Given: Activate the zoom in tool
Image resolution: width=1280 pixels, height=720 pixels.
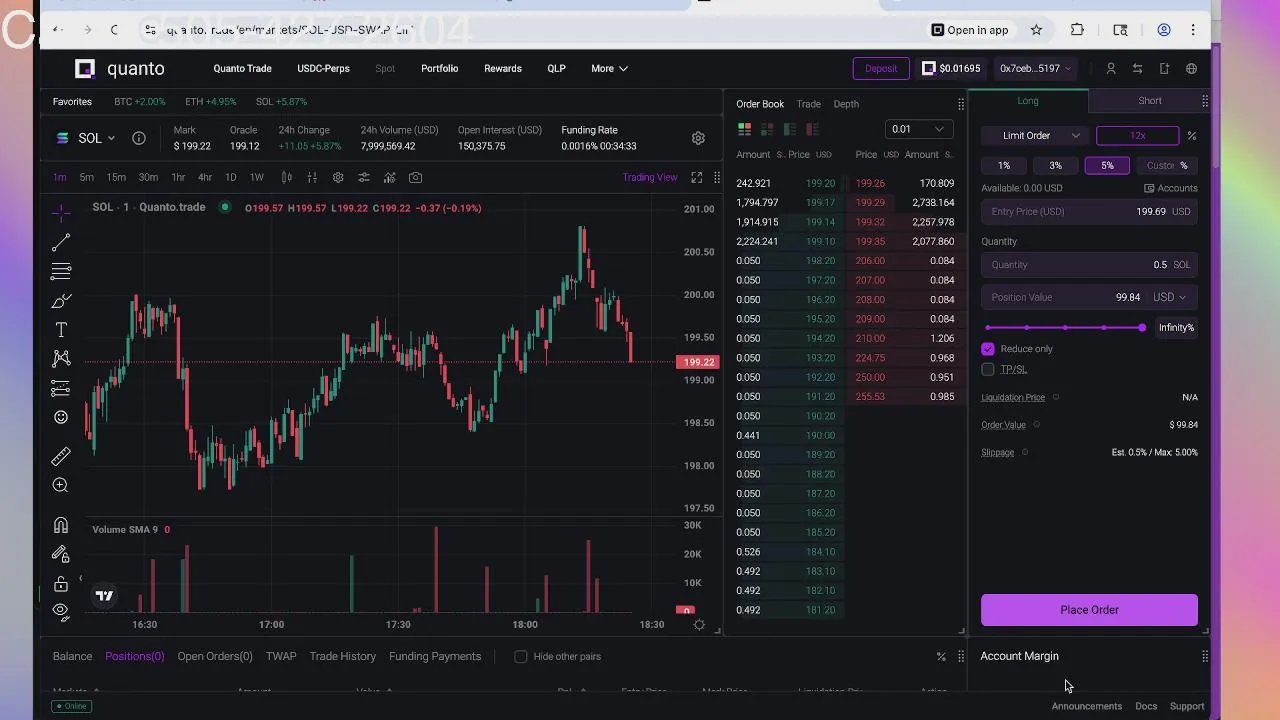Looking at the screenshot, I should tap(61, 485).
